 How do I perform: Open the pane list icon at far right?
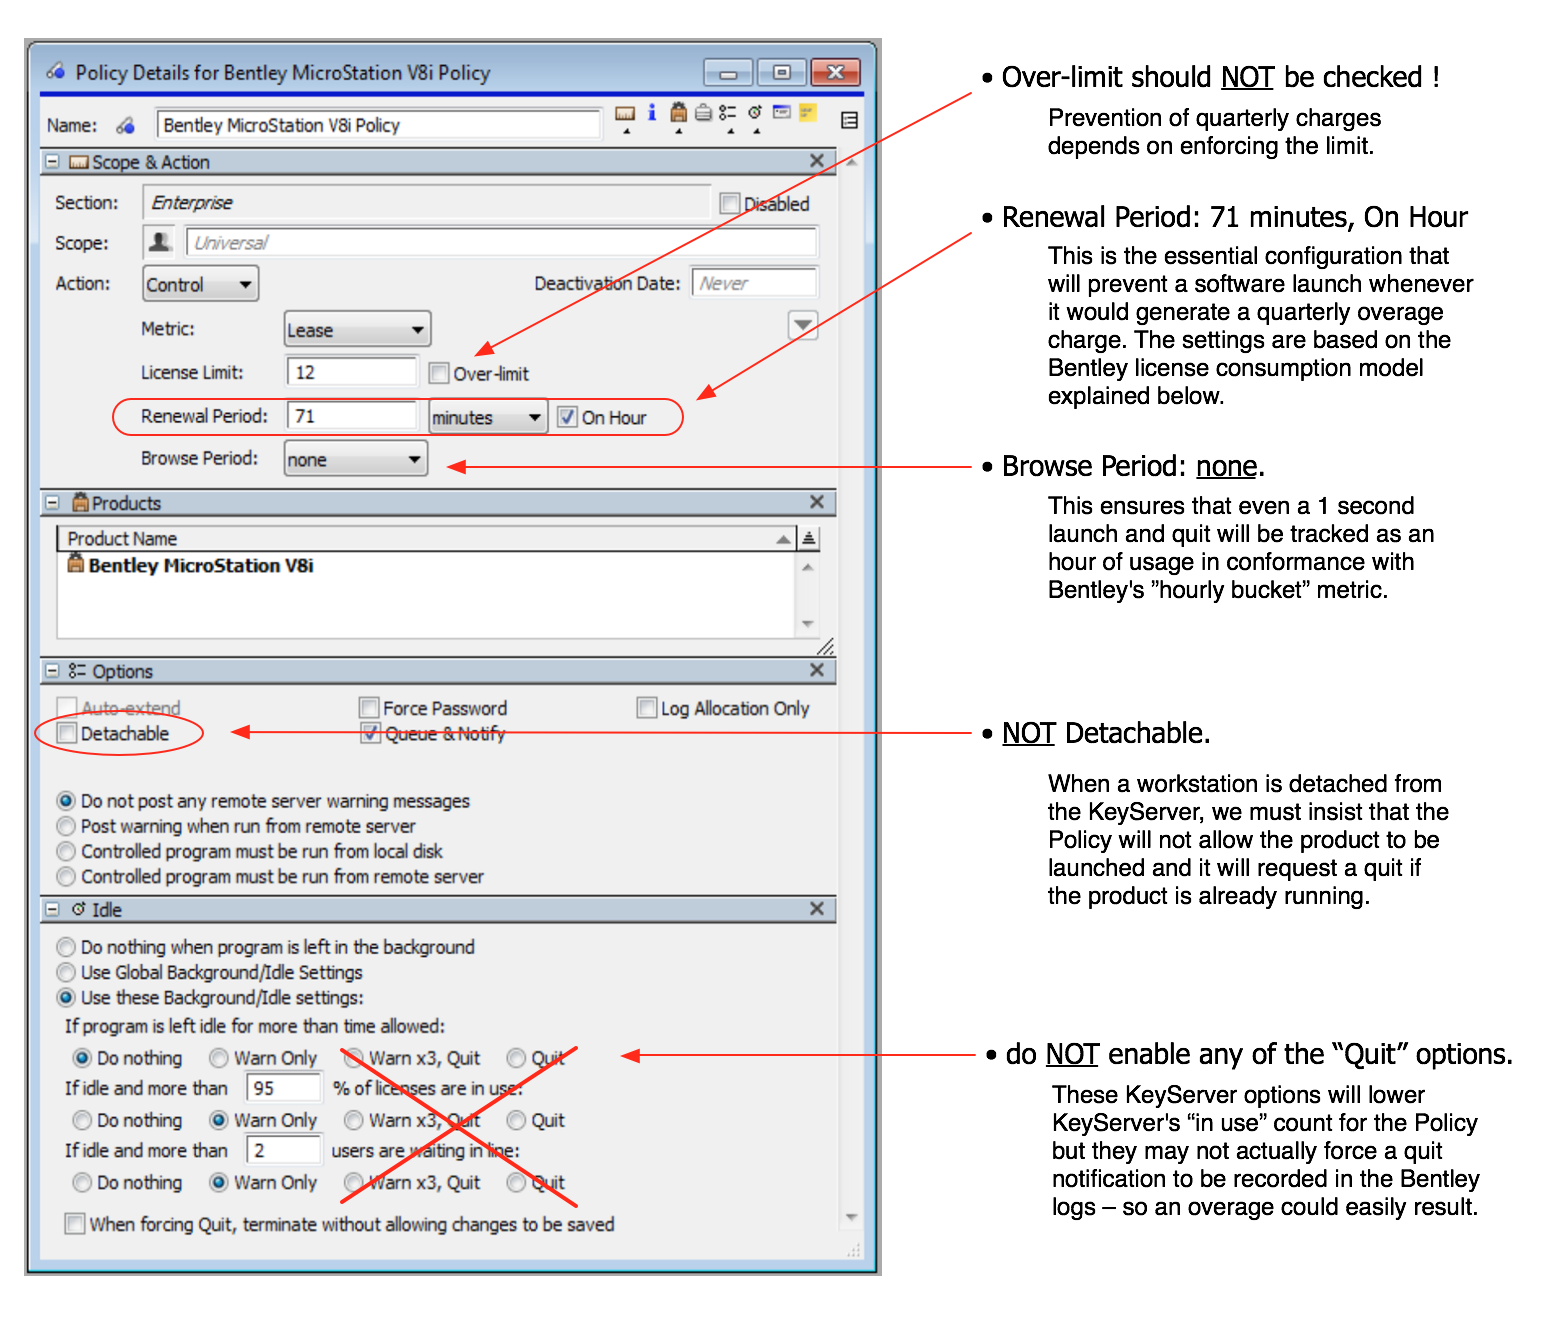click(x=849, y=121)
